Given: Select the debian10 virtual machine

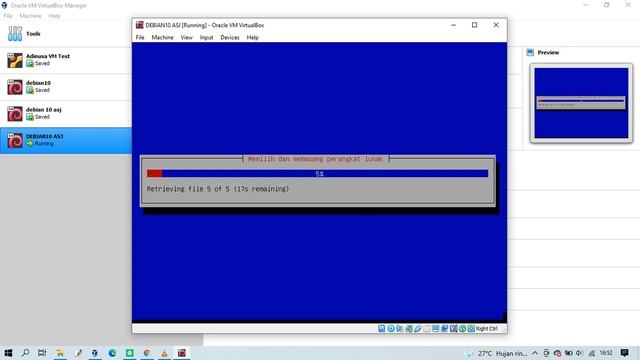Looking at the screenshot, I should [x=65, y=87].
